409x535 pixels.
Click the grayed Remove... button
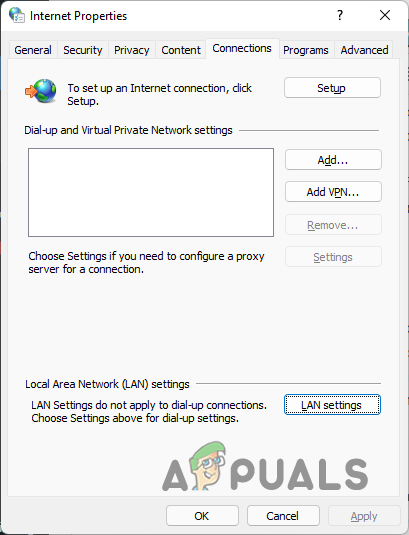pyautogui.click(x=333, y=225)
